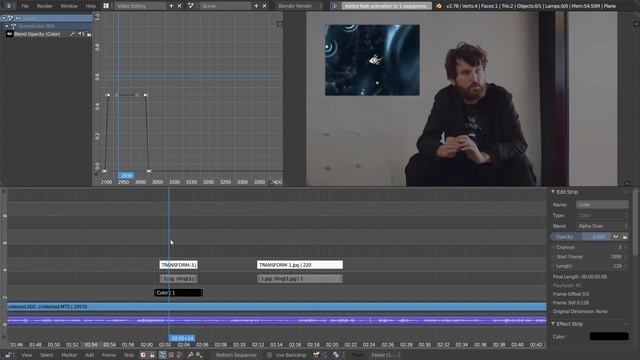Toggle visibility eye of Blend Opacity (Color) channel
Image resolution: width=640 pixels, height=360 pixels.
9,34
